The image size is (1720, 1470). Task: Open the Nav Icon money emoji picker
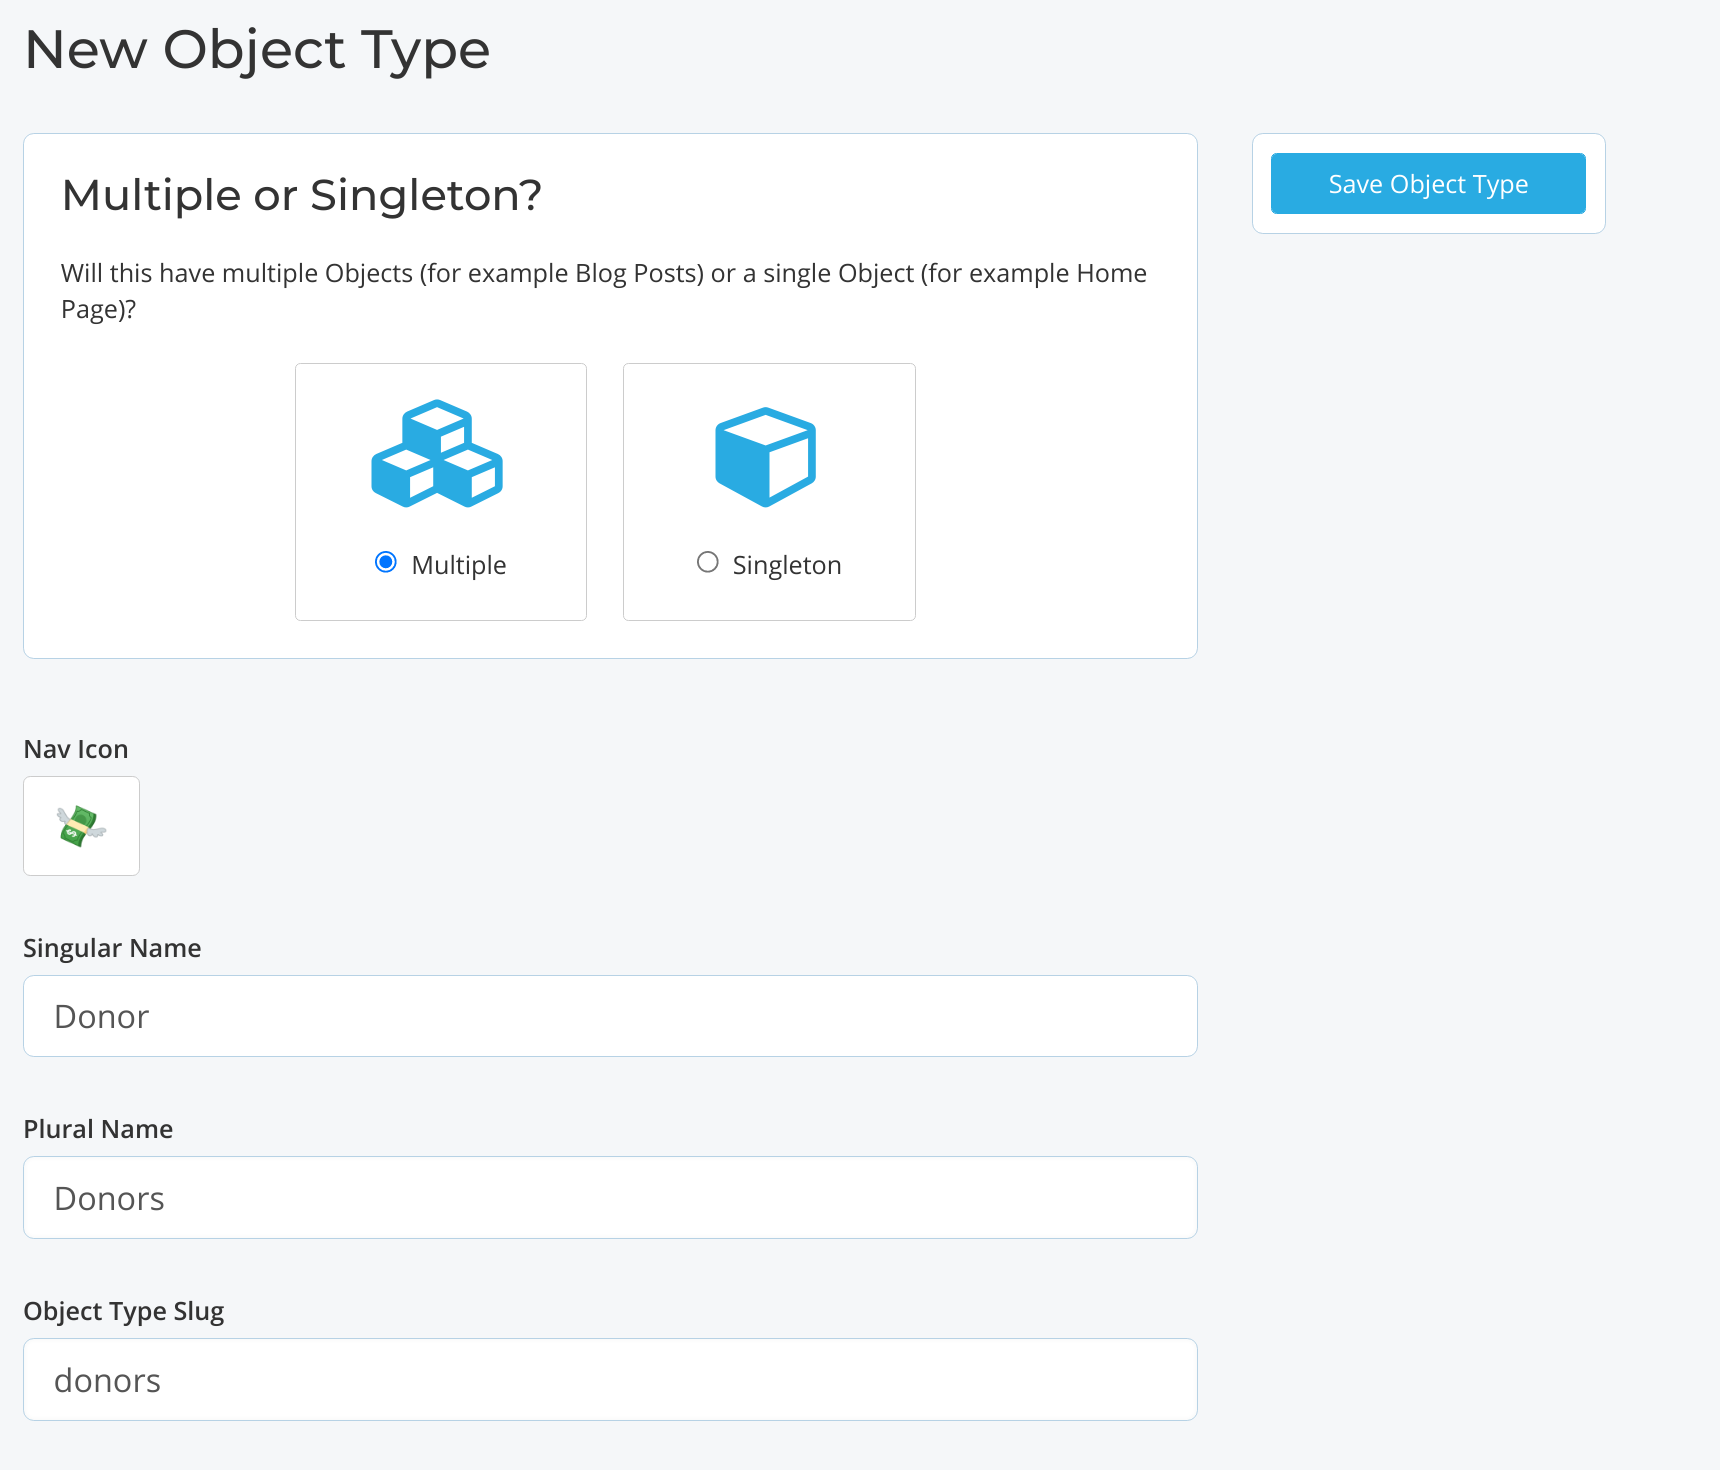pyautogui.click(x=81, y=826)
